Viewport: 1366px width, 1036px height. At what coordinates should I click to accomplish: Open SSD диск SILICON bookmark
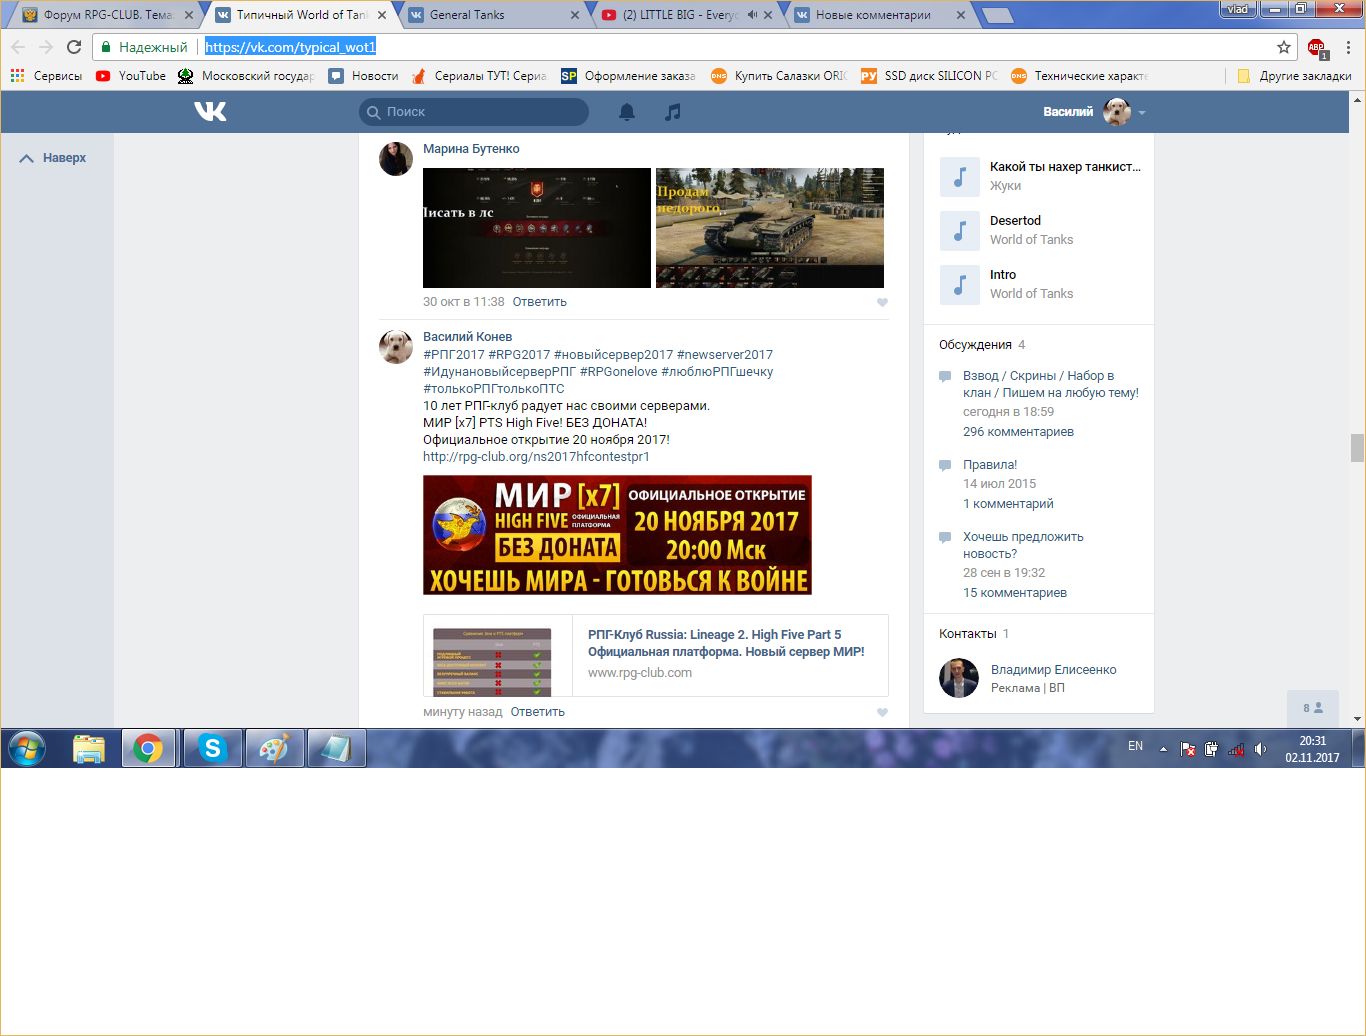click(x=929, y=76)
